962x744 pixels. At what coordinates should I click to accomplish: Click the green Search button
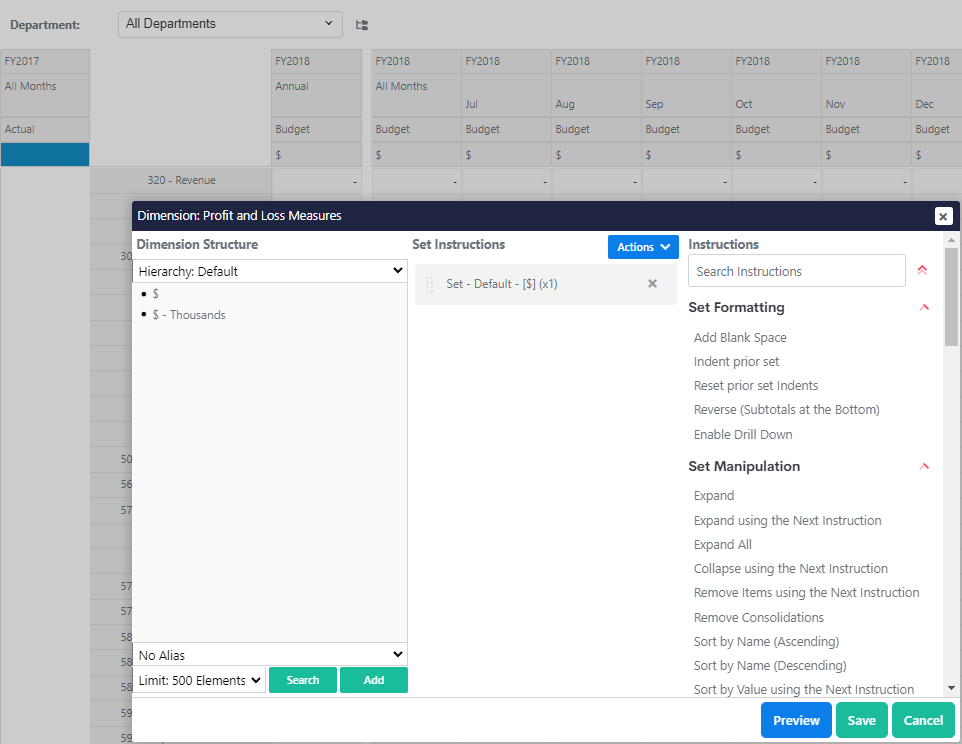click(x=303, y=680)
